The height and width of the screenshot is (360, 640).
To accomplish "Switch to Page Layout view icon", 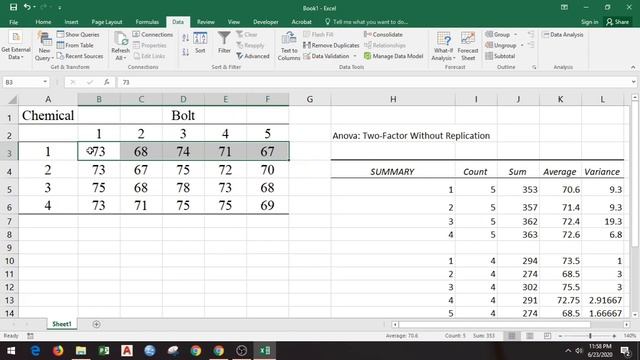I will point(530,336).
